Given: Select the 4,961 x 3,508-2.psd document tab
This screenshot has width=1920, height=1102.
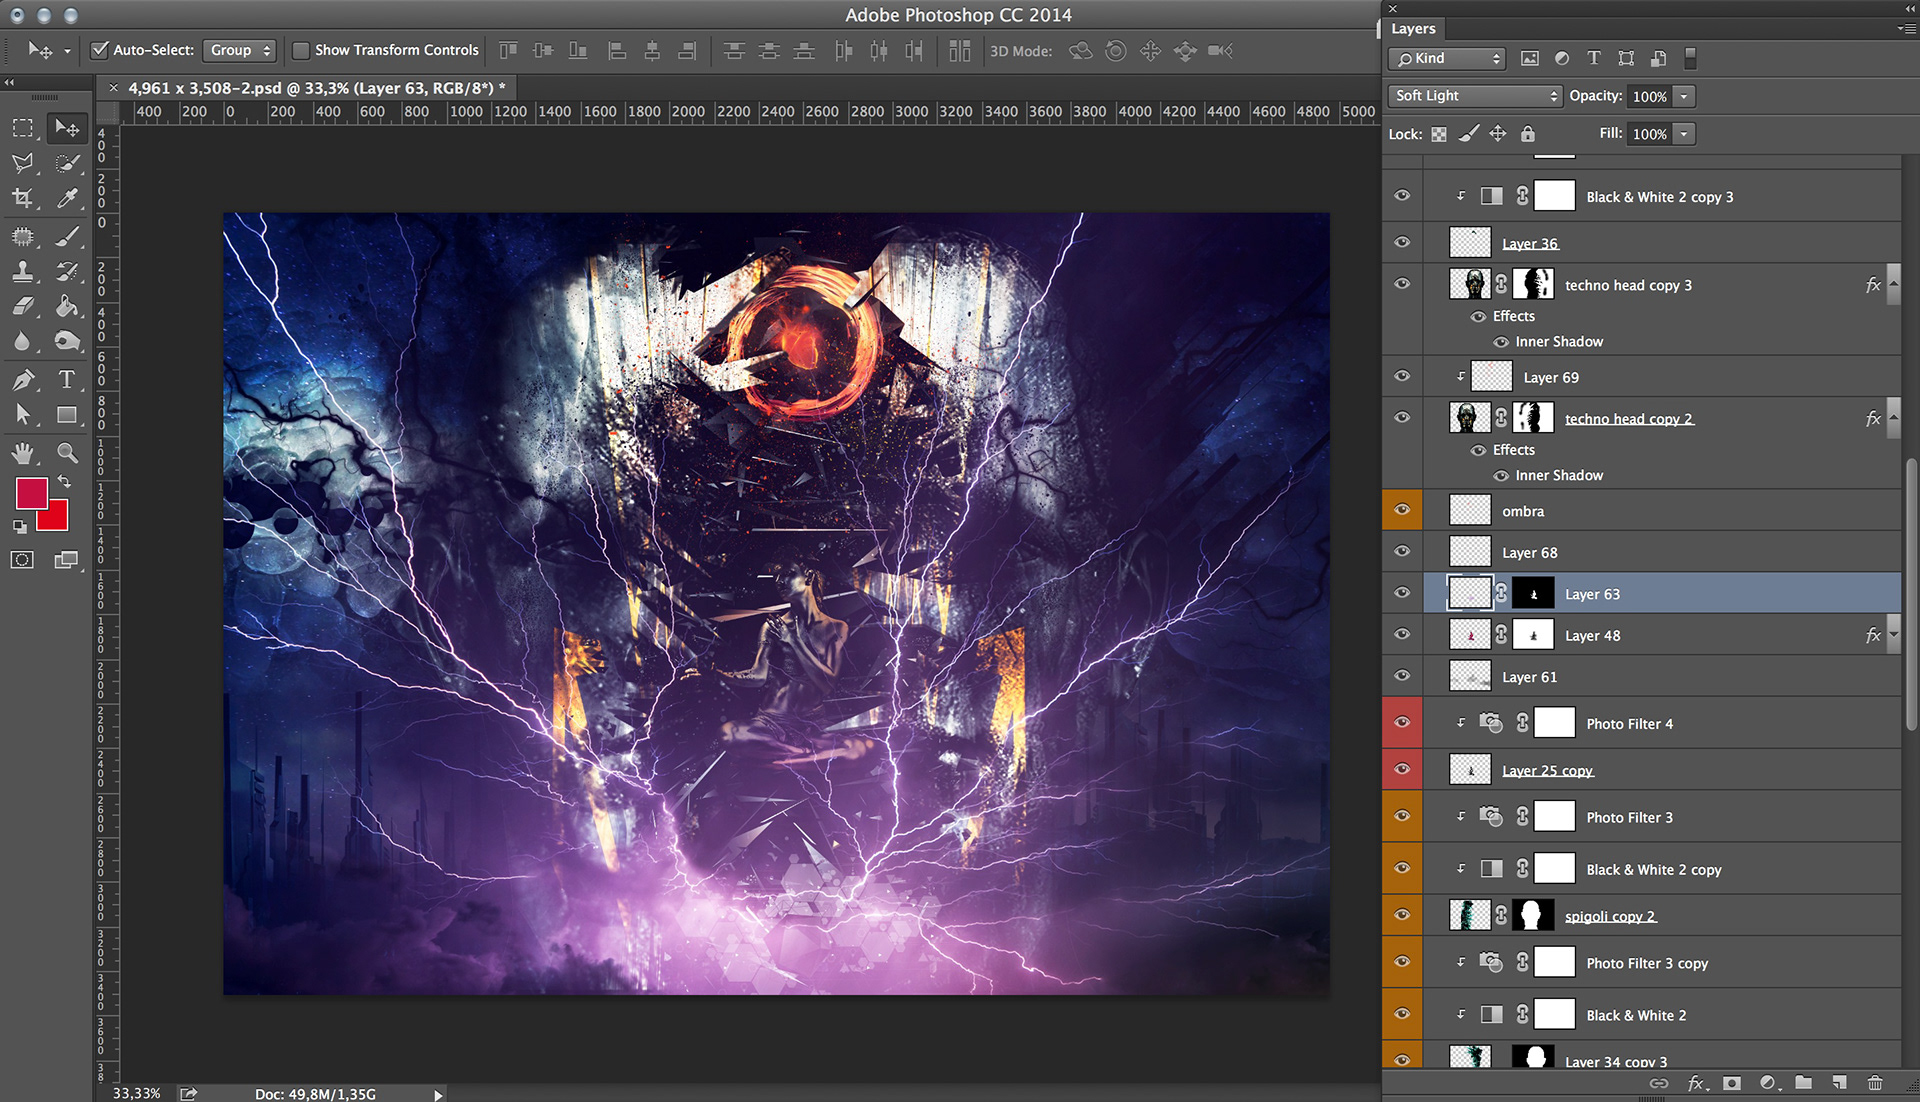Looking at the screenshot, I should pyautogui.click(x=315, y=88).
